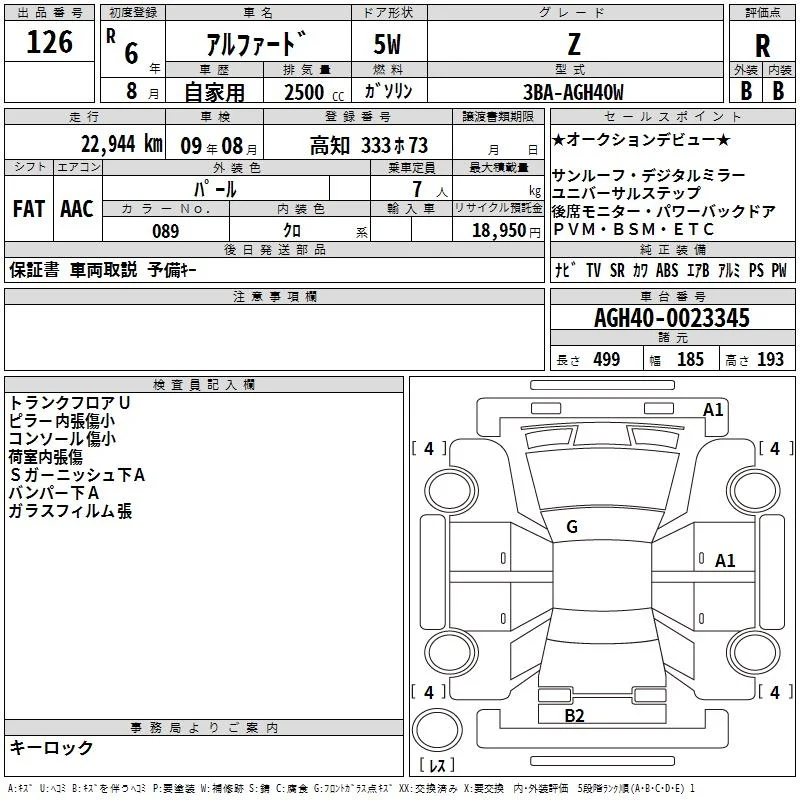Select car name アルファード
The width and height of the screenshot is (800, 800).
257,44
